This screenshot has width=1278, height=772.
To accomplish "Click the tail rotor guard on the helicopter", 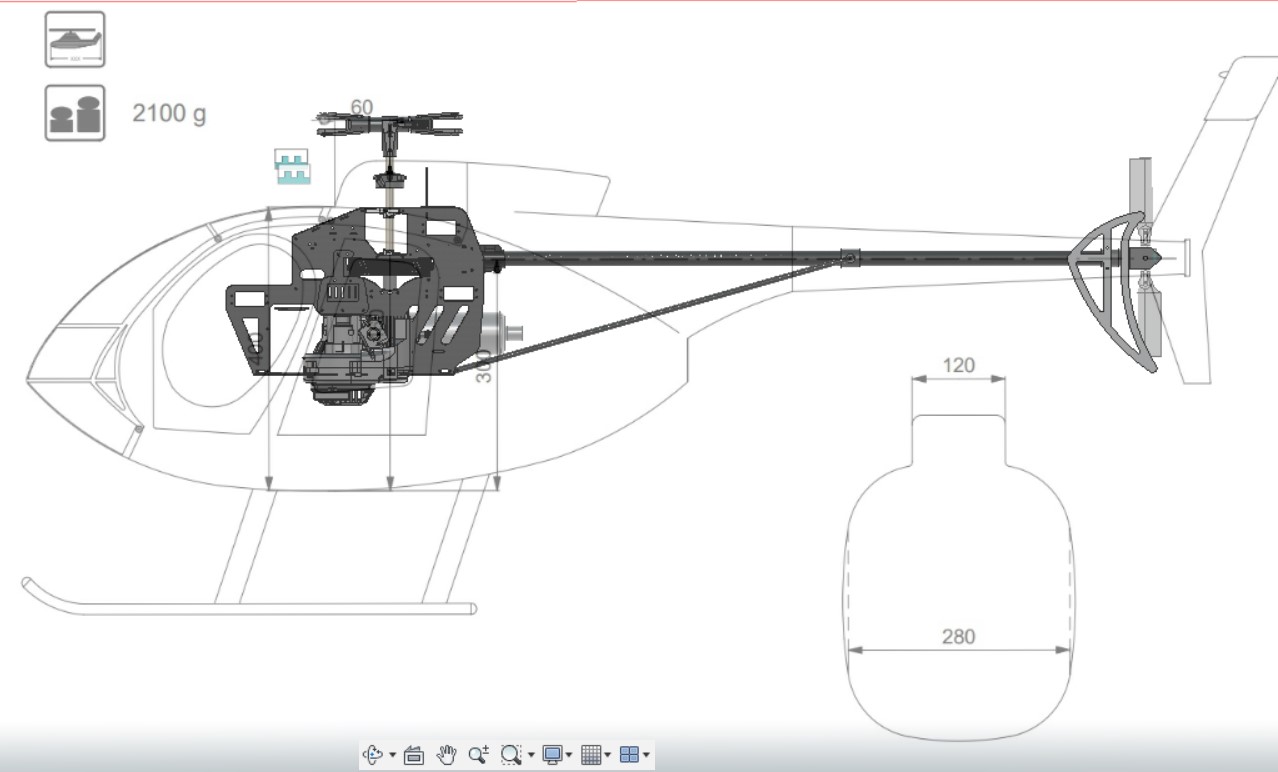I will point(1115,292).
